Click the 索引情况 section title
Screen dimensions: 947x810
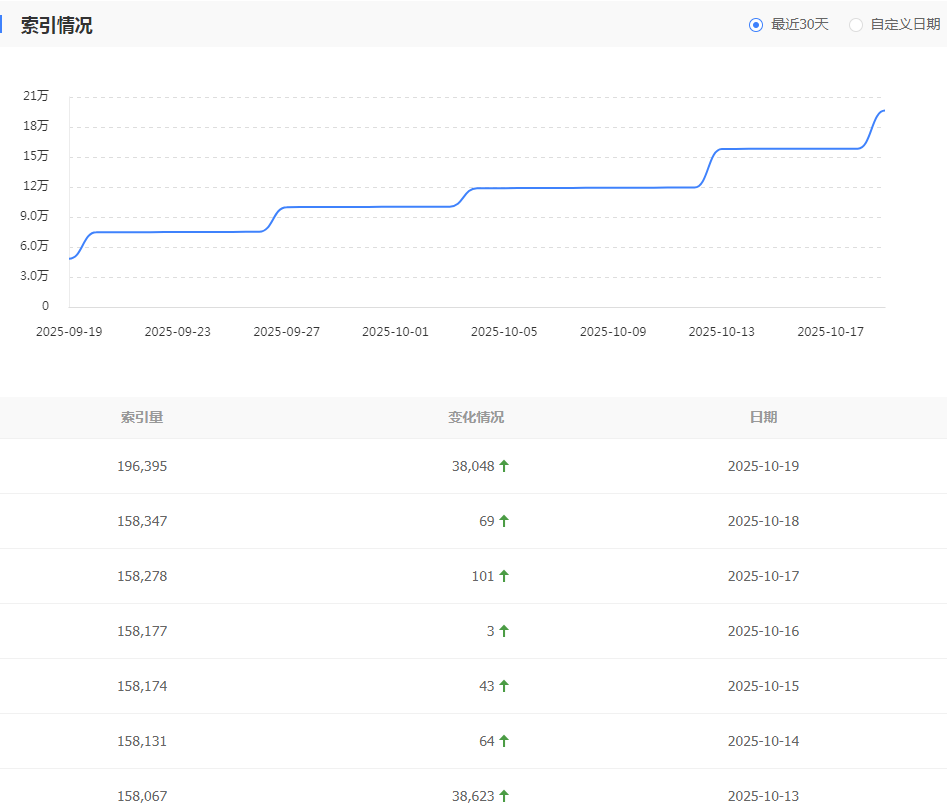pyautogui.click(x=57, y=25)
